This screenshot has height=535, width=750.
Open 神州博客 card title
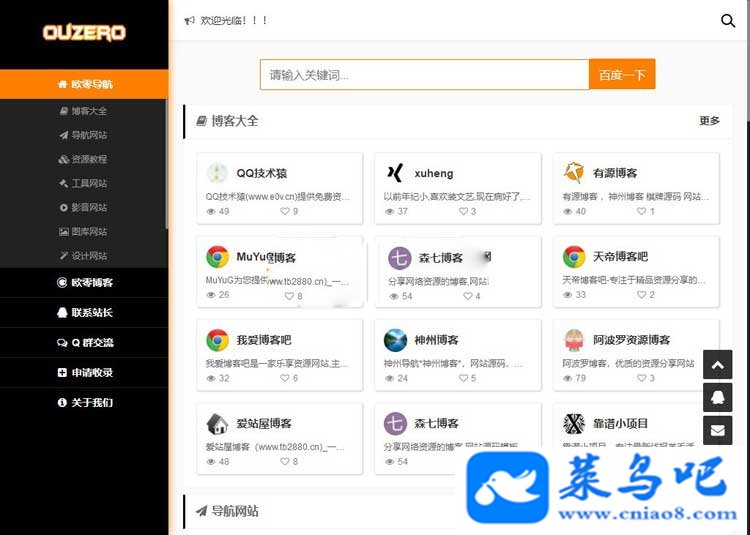pyautogui.click(x=436, y=340)
